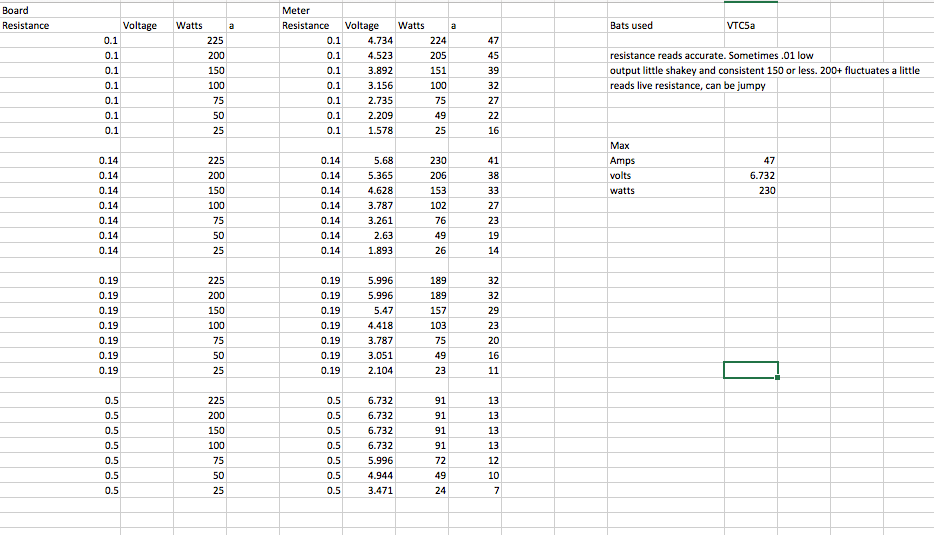Screen dimensions: 934x535
Task: Select the cell containing "VTC5a"
Action: pos(741,25)
